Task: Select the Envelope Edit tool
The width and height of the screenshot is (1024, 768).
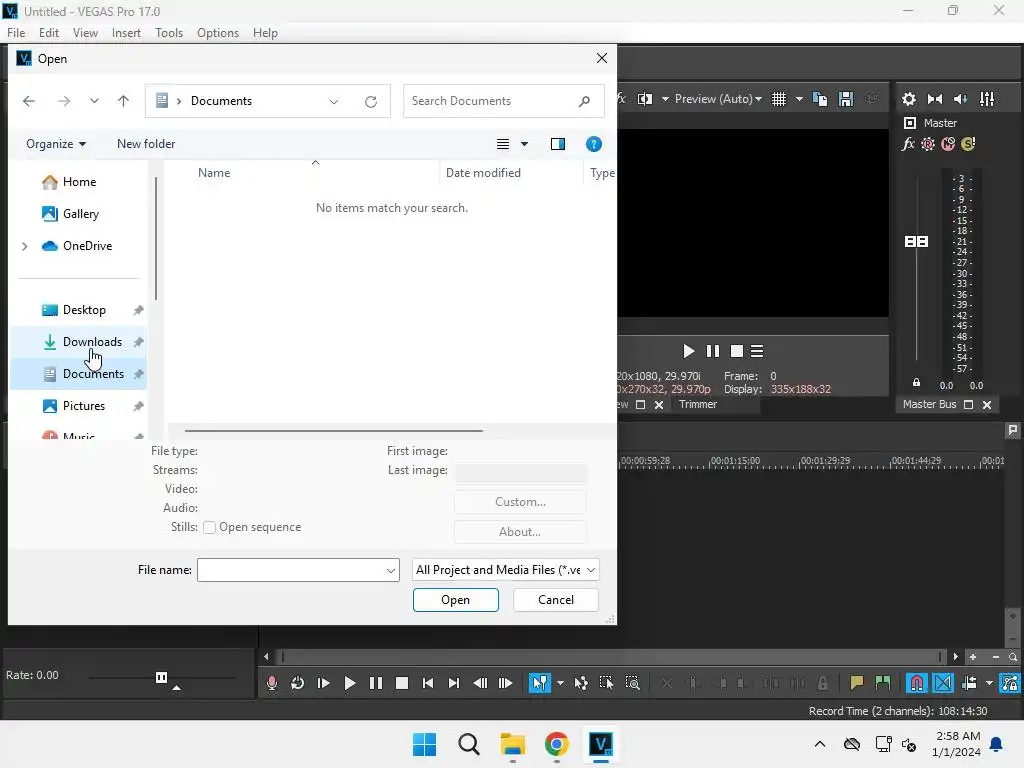Action: [x=581, y=683]
